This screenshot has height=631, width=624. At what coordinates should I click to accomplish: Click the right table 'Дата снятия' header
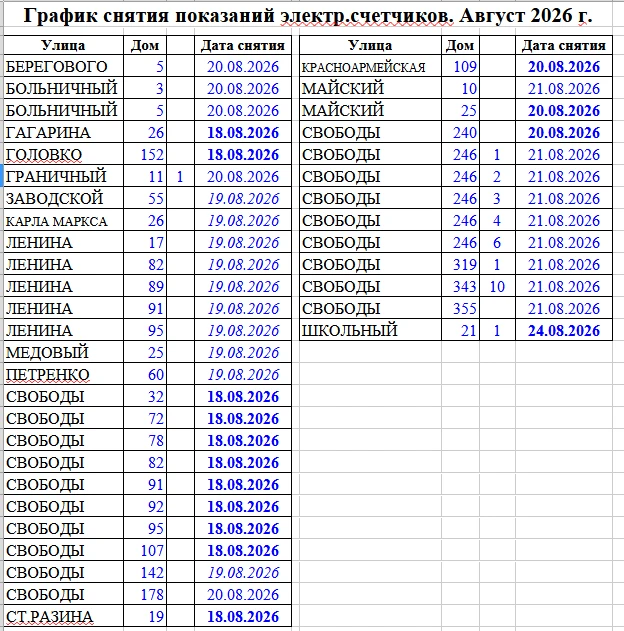(564, 45)
